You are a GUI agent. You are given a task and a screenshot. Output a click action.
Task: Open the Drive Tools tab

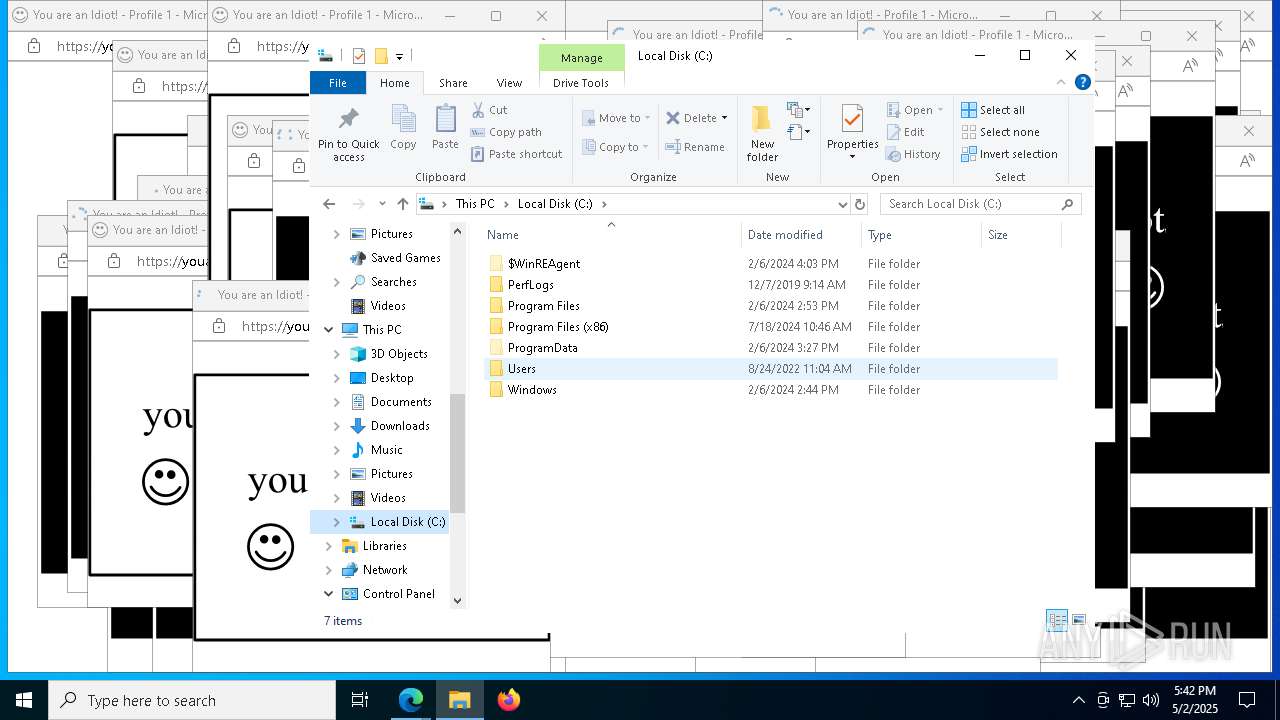click(581, 83)
